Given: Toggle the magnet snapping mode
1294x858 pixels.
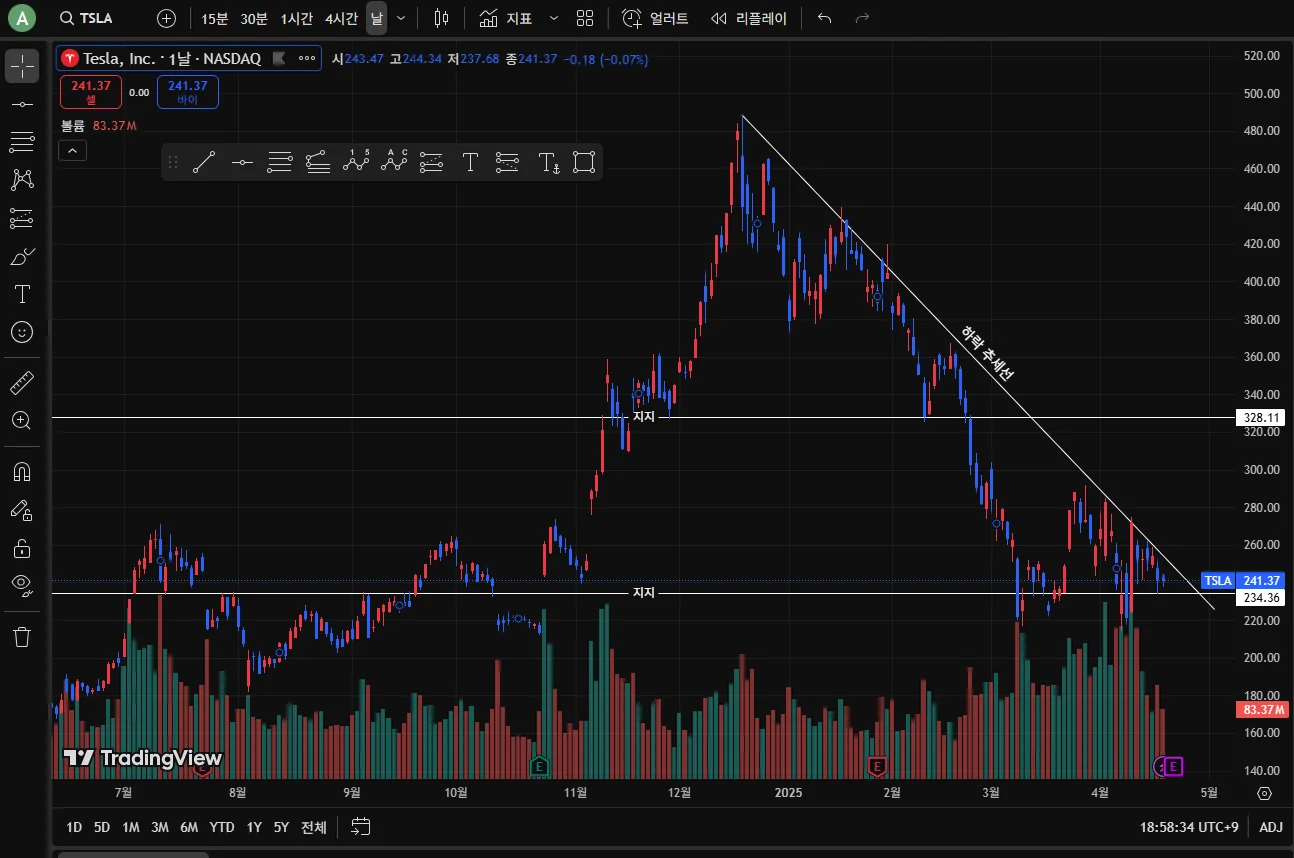Looking at the screenshot, I should pos(22,472).
